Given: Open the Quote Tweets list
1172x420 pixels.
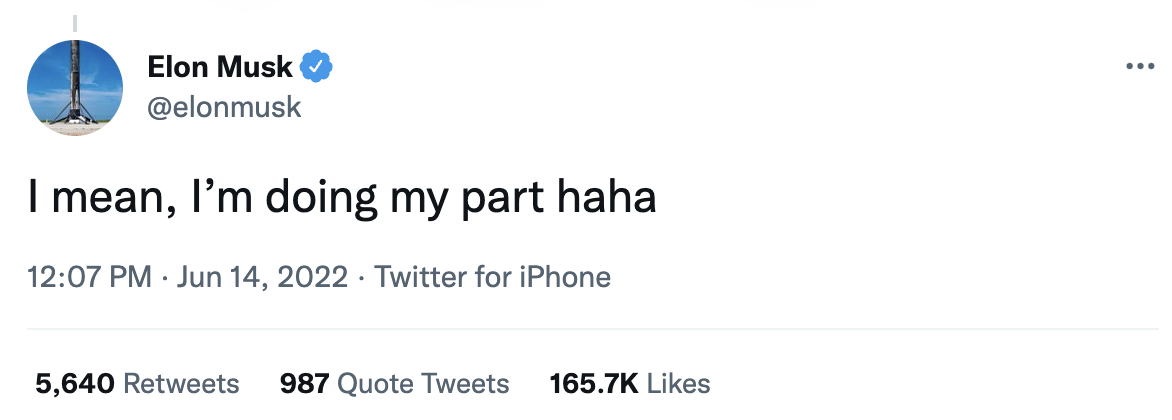Looking at the screenshot, I should pyautogui.click(x=423, y=383).
